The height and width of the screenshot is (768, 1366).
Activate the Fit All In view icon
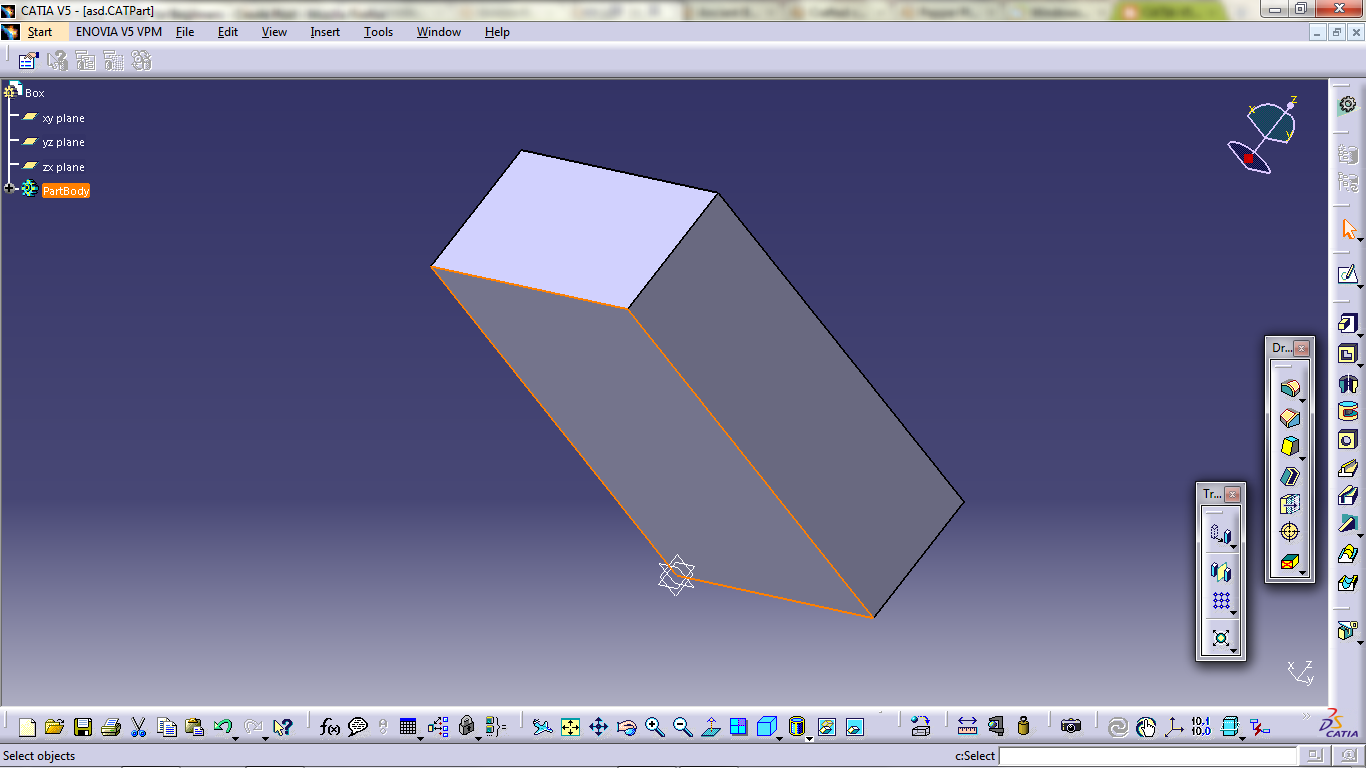pyautogui.click(x=570, y=727)
